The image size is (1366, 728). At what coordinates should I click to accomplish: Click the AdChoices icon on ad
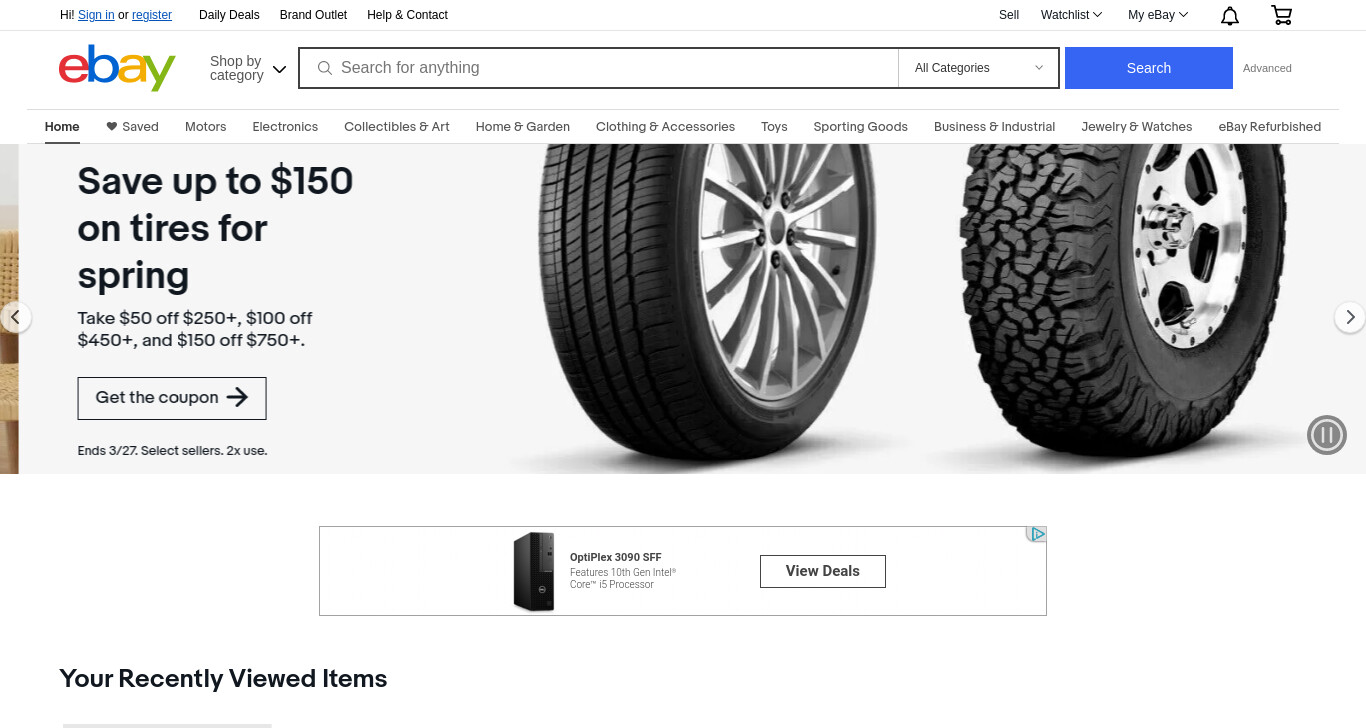(1037, 534)
